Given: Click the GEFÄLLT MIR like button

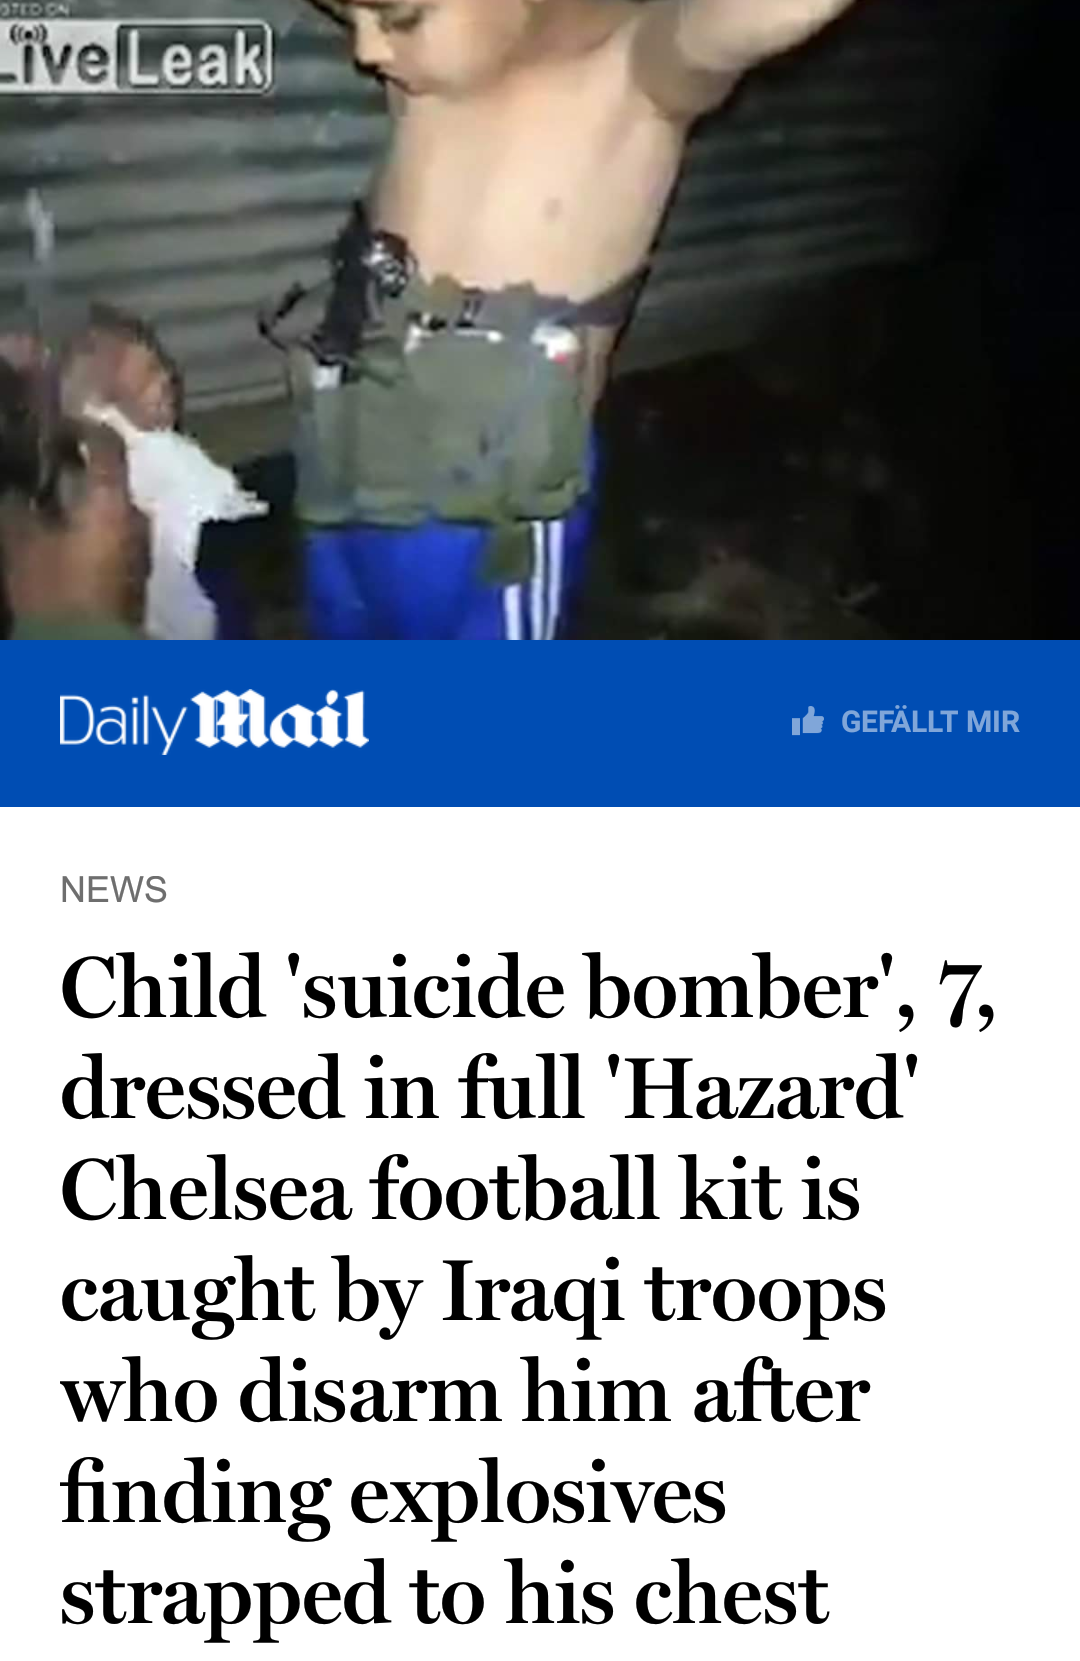Looking at the screenshot, I should click(x=905, y=721).
